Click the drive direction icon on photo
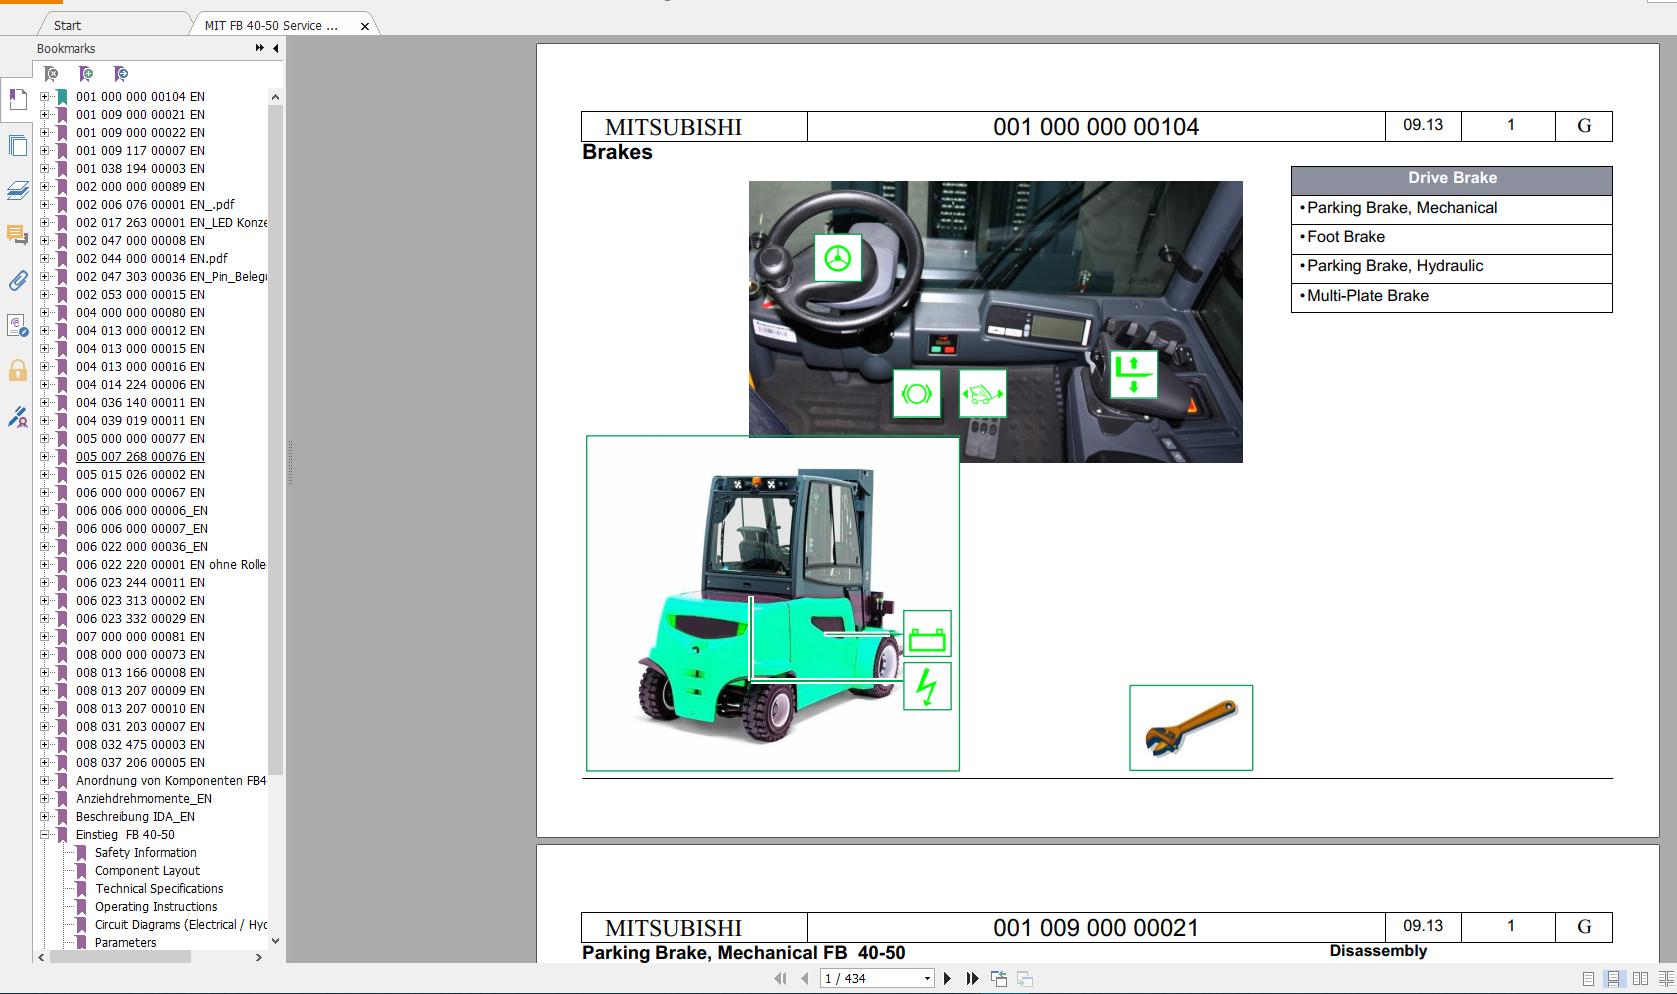Viewport: 1677px width, 994px height. 982,394
